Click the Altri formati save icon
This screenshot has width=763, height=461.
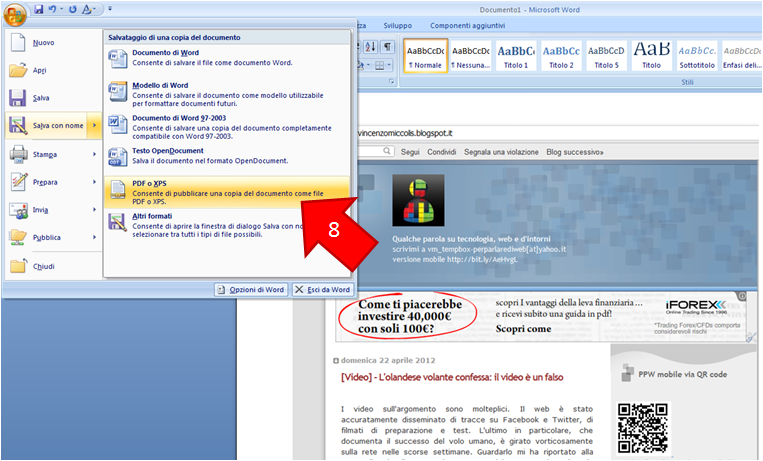118,222
